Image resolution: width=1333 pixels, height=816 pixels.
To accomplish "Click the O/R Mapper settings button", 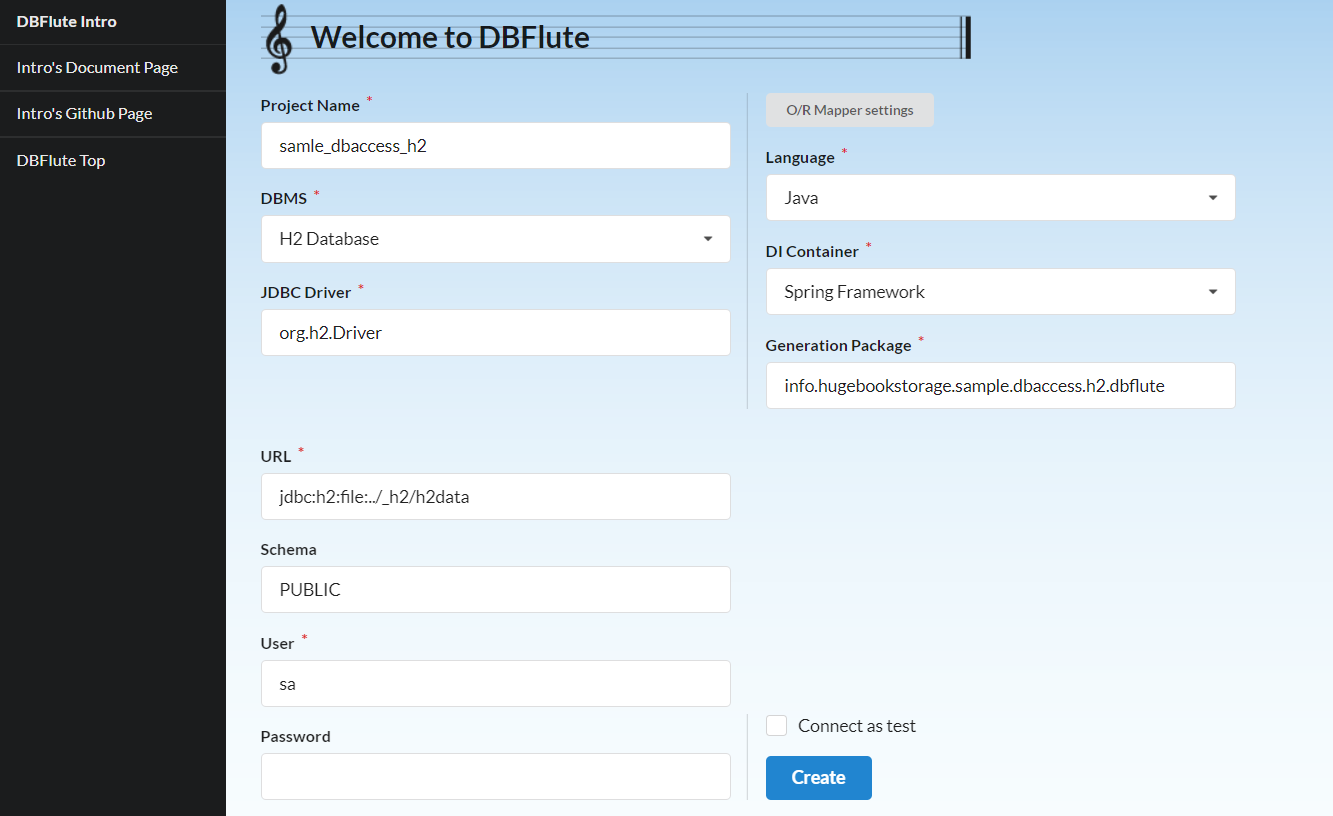I will point(850,110).
